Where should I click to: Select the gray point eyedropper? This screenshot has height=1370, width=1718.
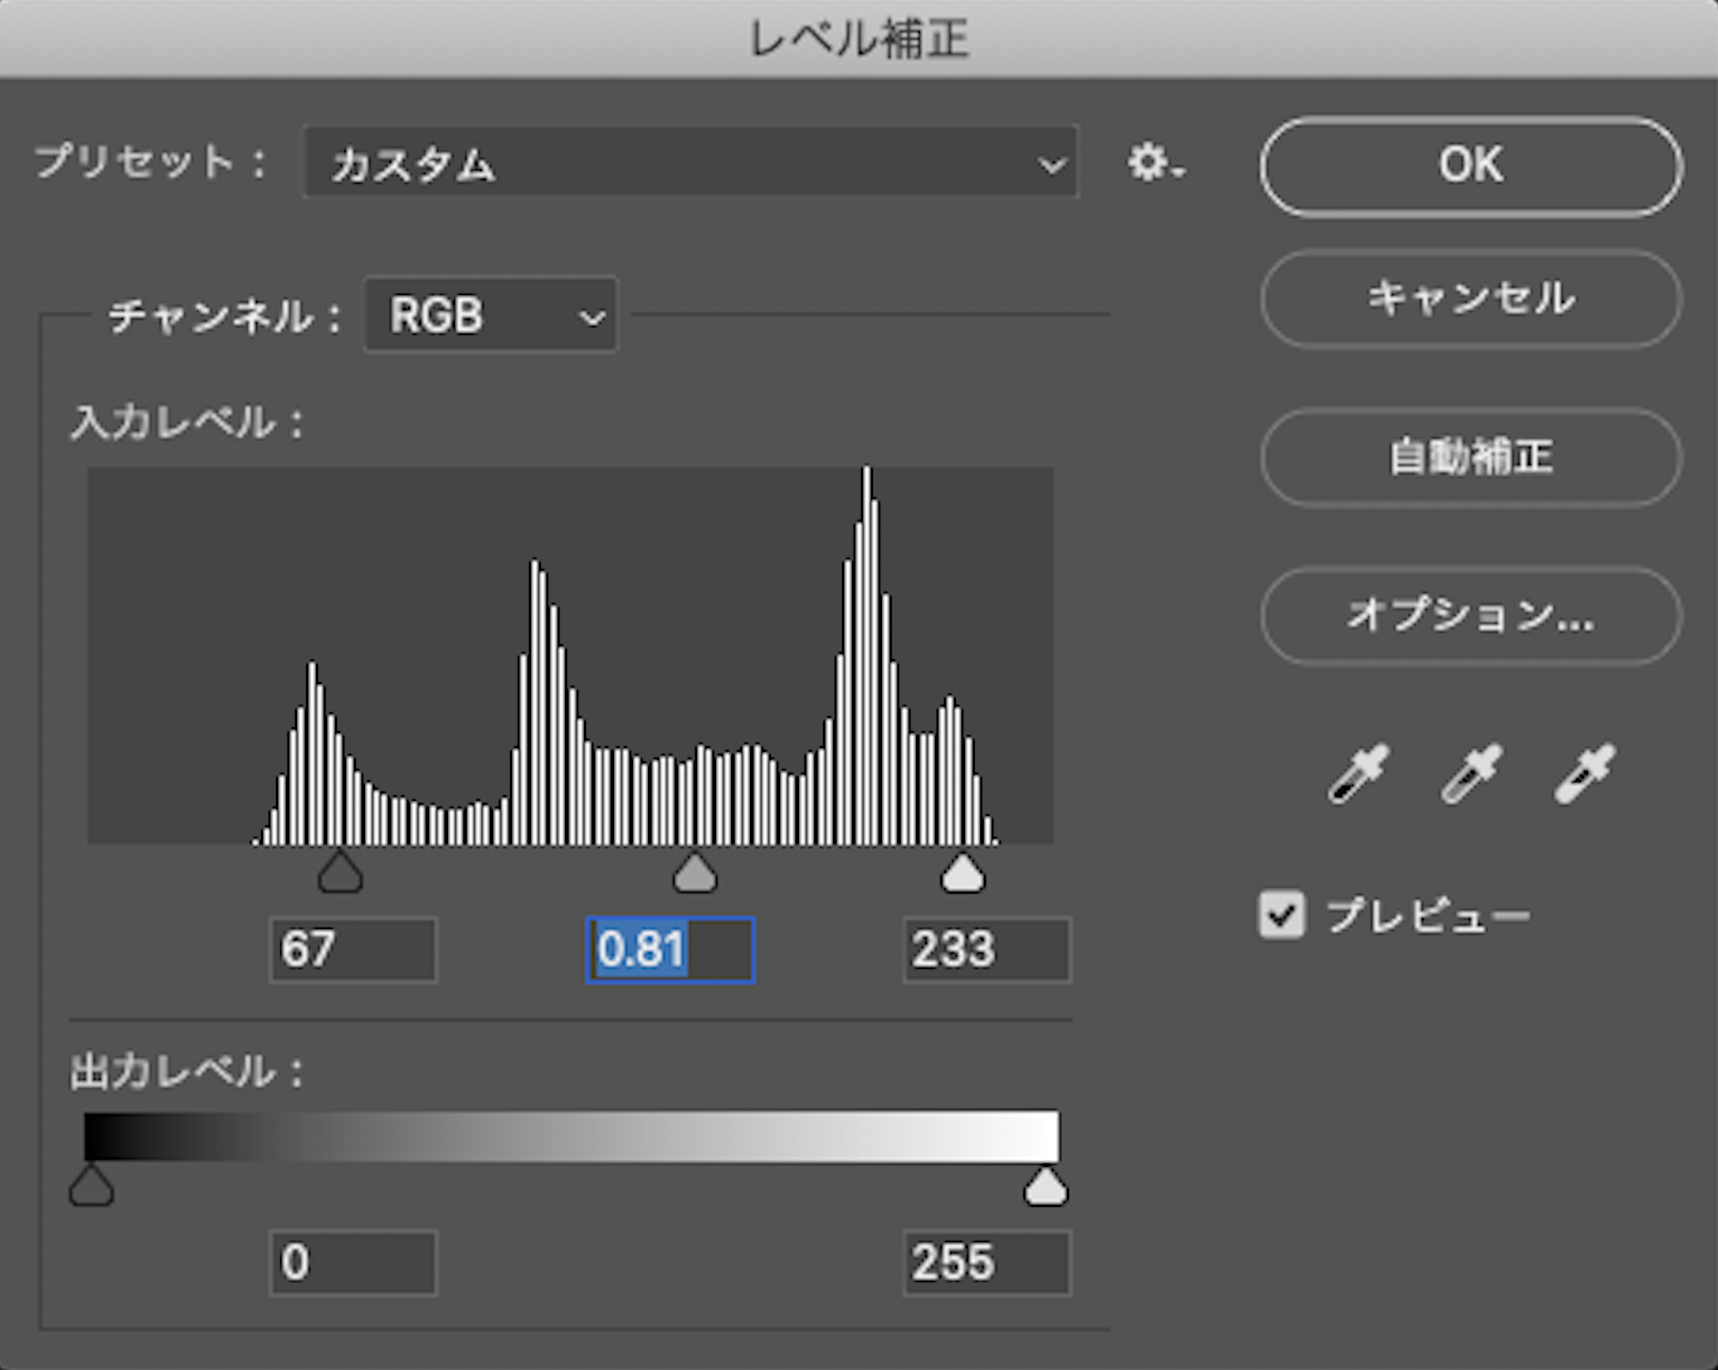(1471, 774)
